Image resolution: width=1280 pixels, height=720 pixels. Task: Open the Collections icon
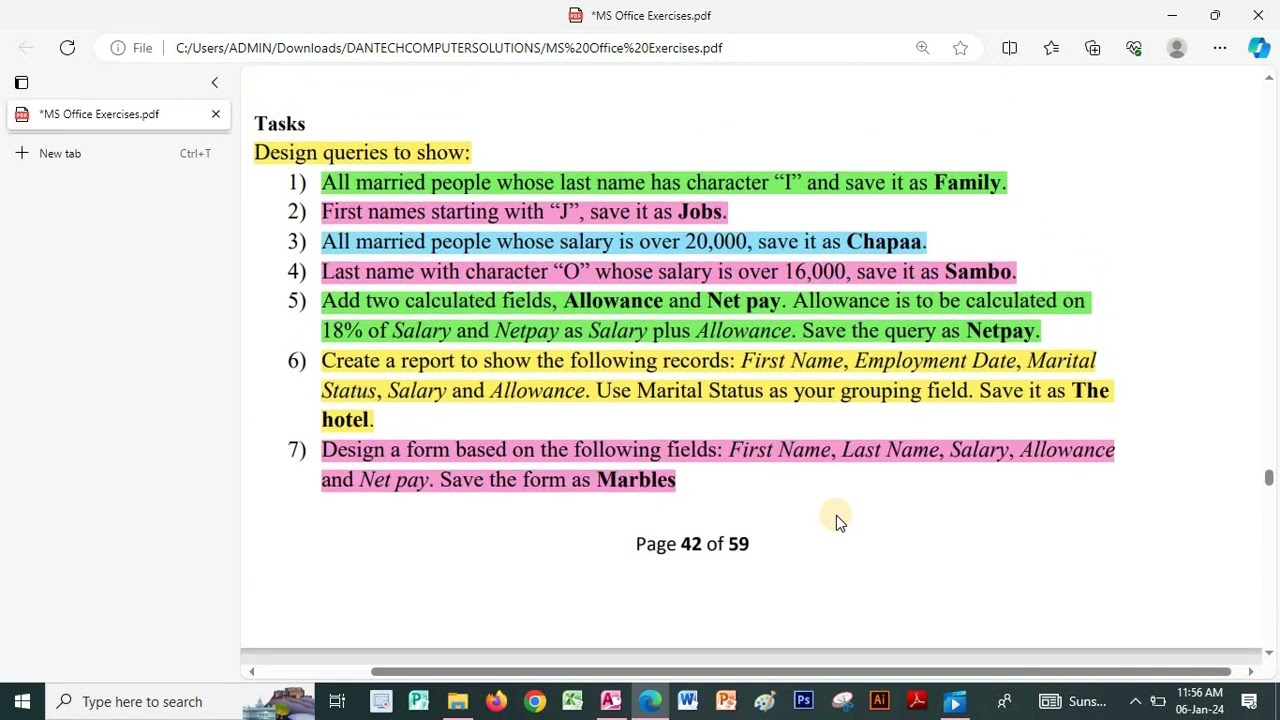click(x=1093, y=48)
